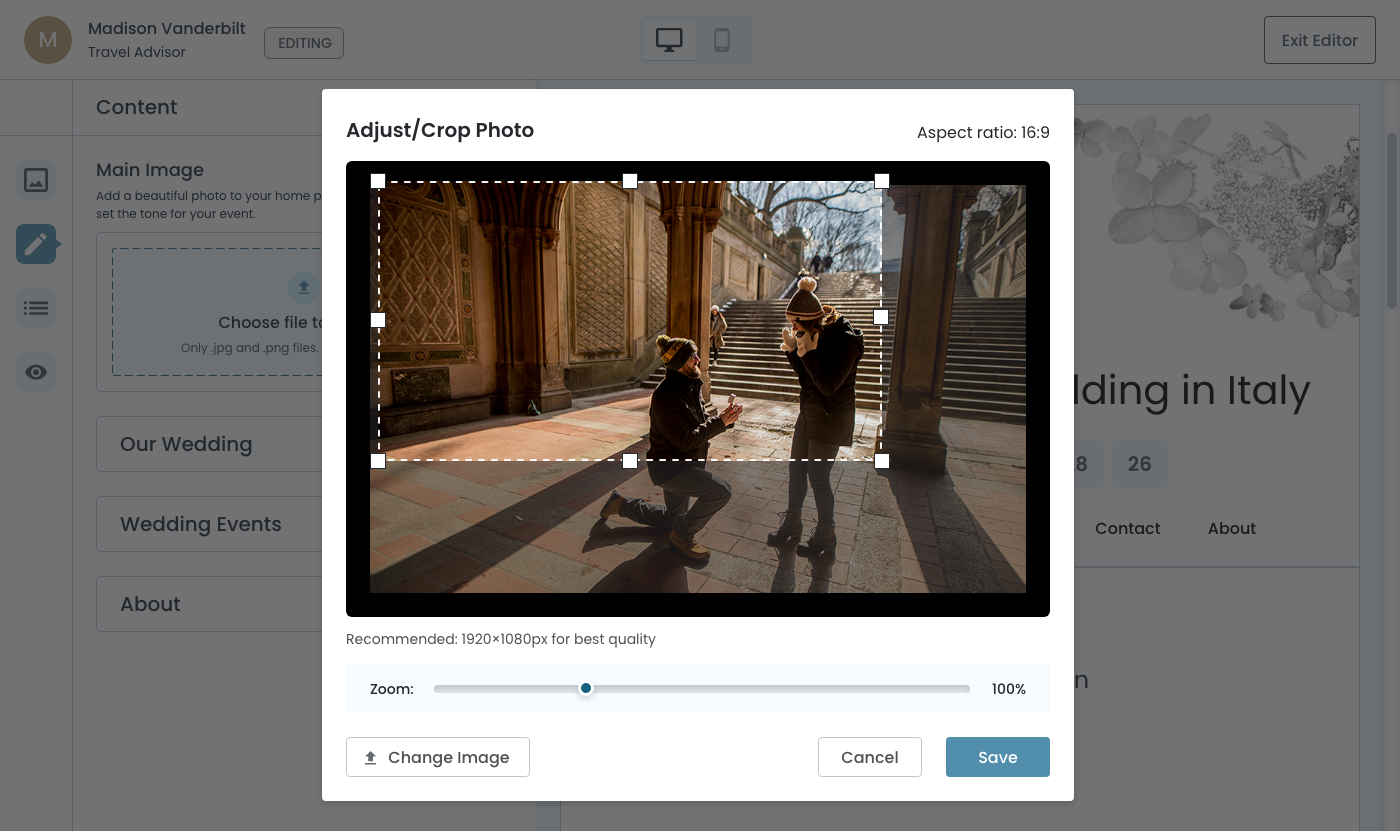The height and width of the screenshot is (831, 1400).
Task: Exit the editor
Action: tap(1319, 40)
